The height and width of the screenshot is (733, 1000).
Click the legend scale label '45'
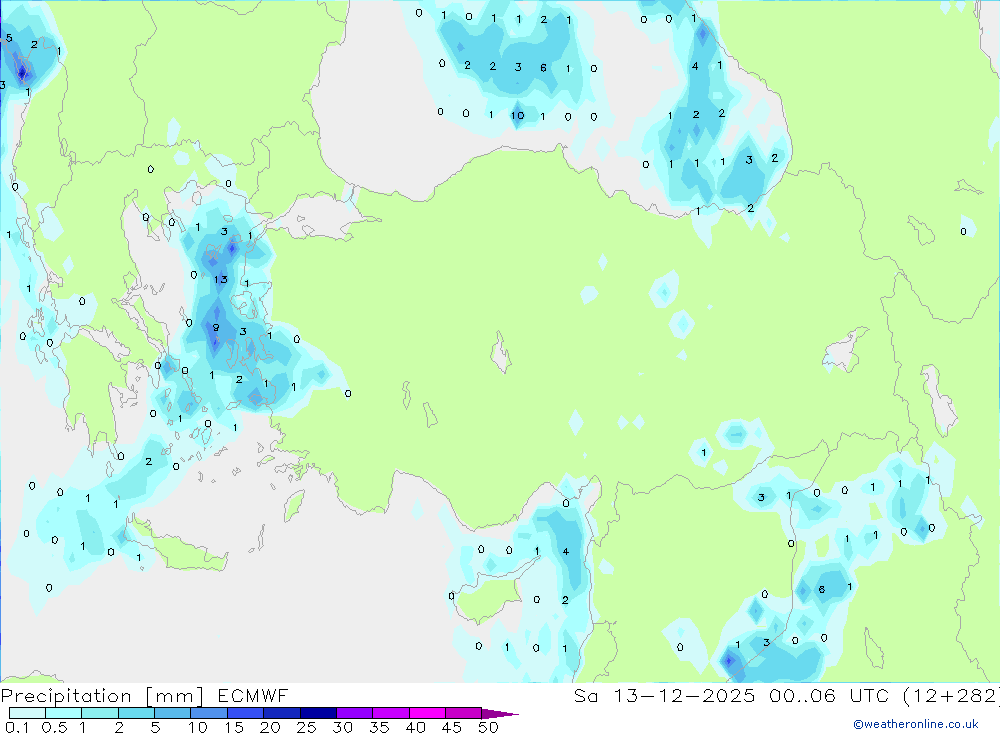(452, 727)
